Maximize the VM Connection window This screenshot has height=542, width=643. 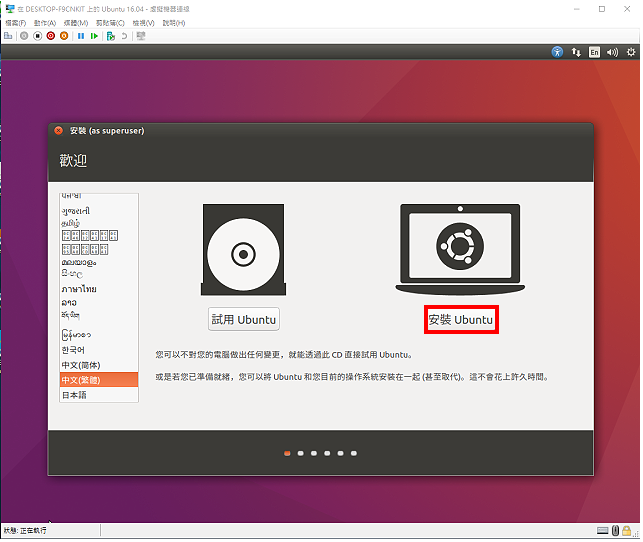[x=602, y=9]
